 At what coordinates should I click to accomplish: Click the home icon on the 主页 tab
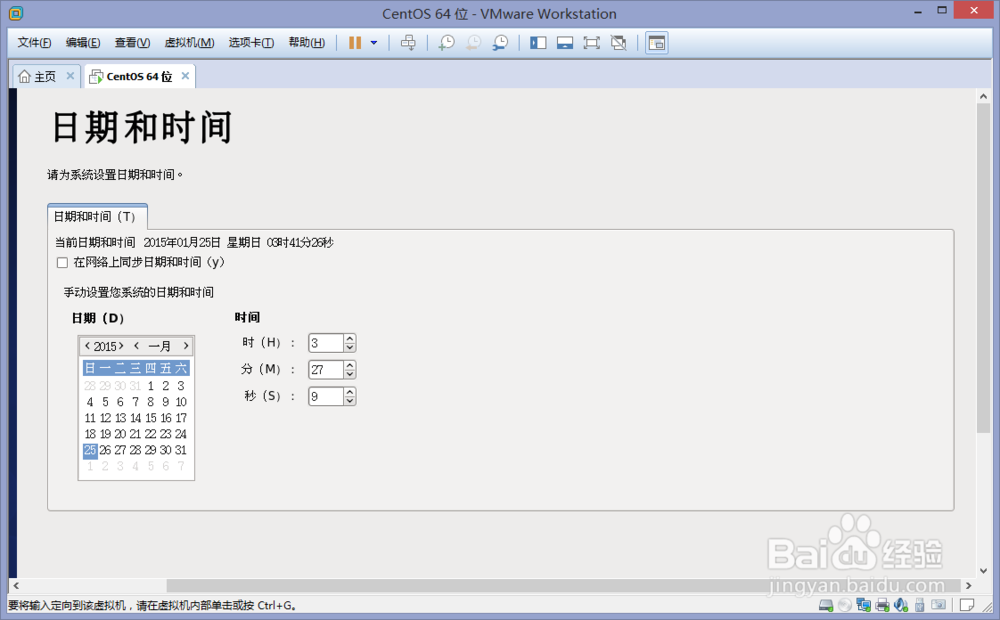click(x=24, y=77)
